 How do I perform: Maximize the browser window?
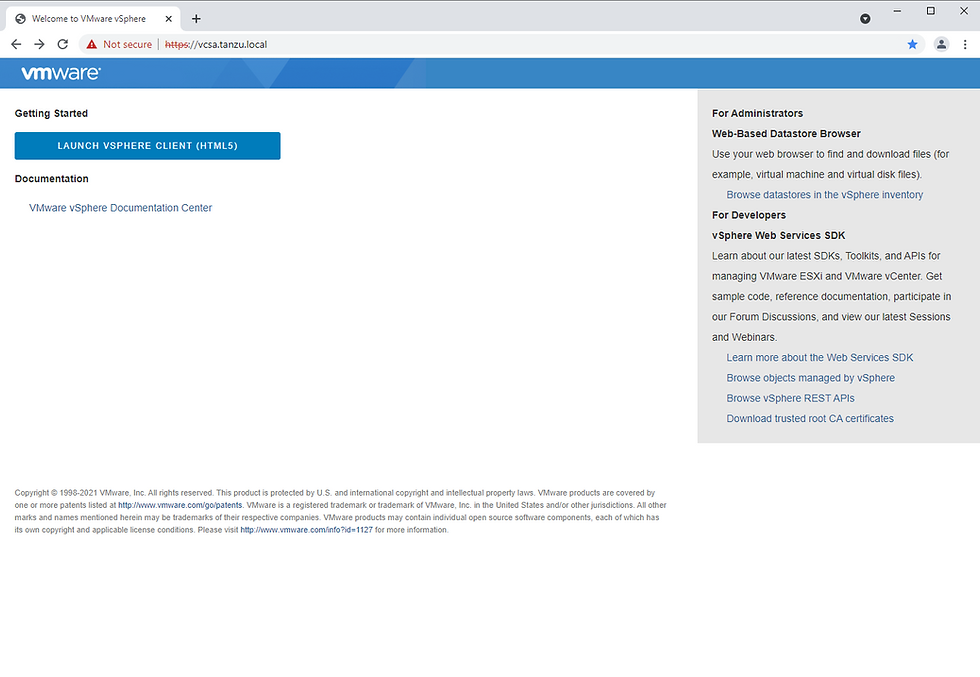[931, 11]
